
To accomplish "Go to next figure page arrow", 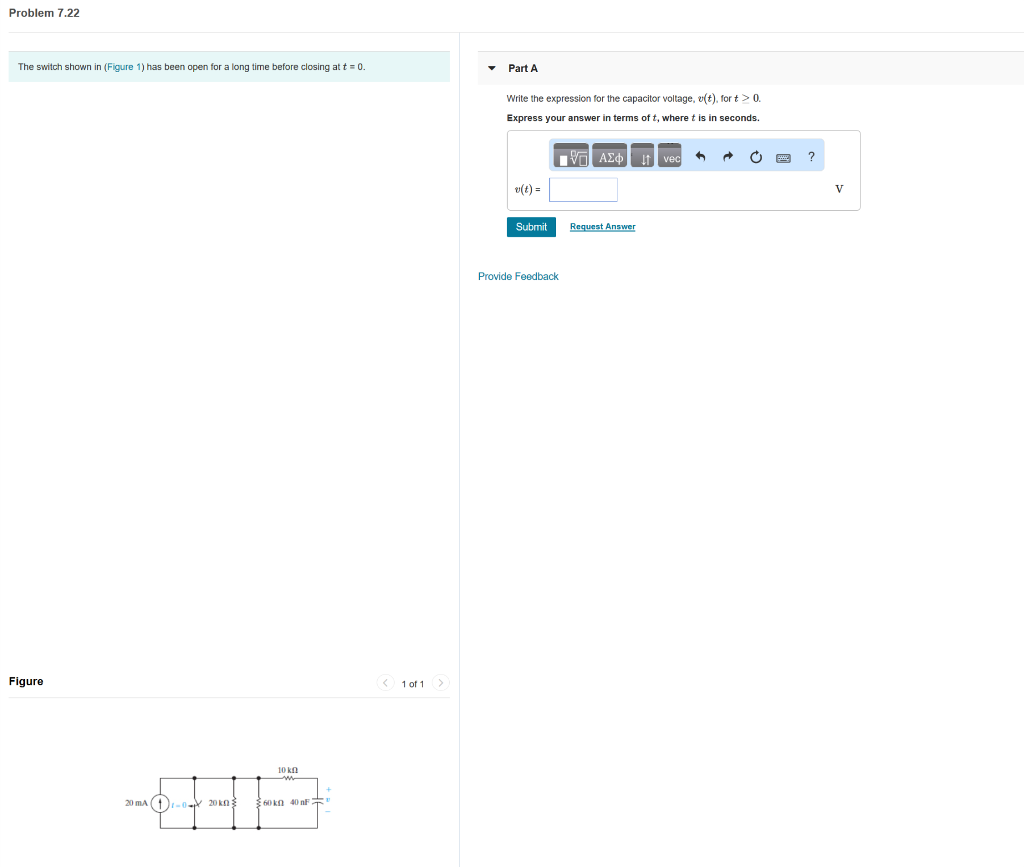I will [x=440, y=683].
